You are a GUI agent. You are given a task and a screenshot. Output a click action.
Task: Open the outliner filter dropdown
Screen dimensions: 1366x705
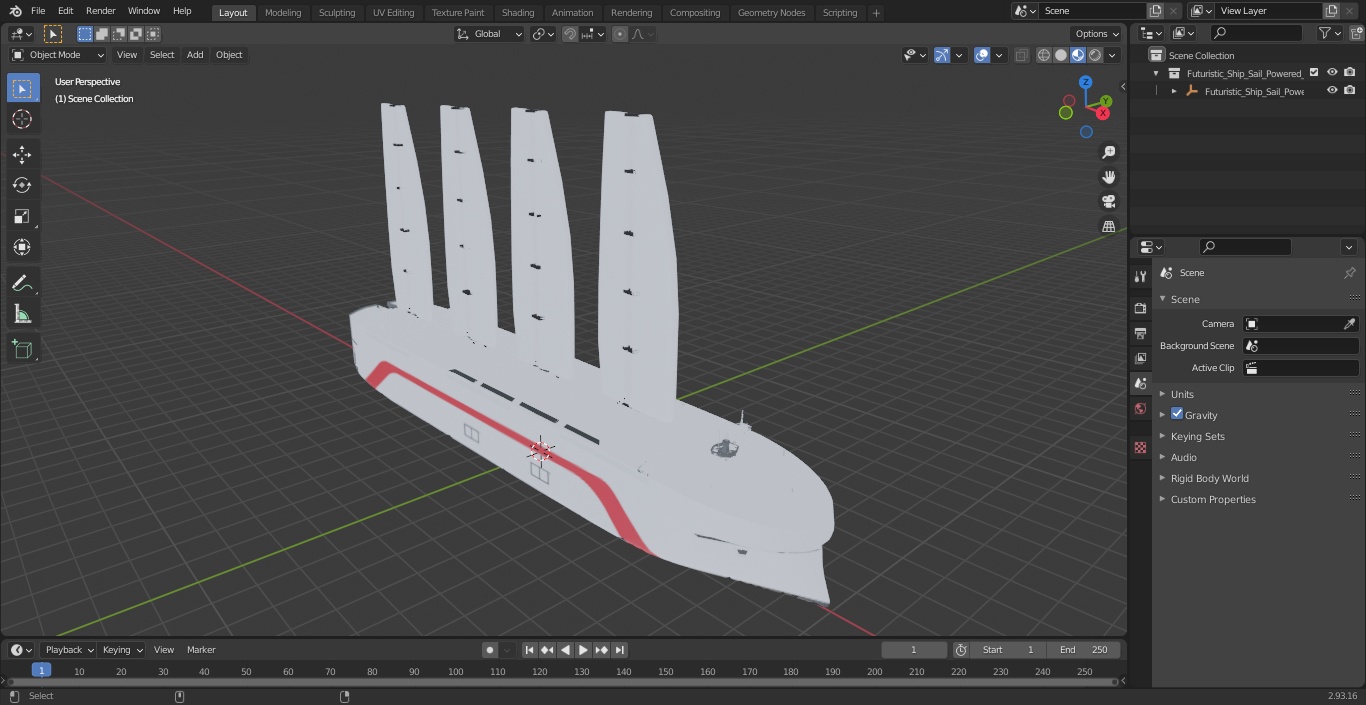1329,33
